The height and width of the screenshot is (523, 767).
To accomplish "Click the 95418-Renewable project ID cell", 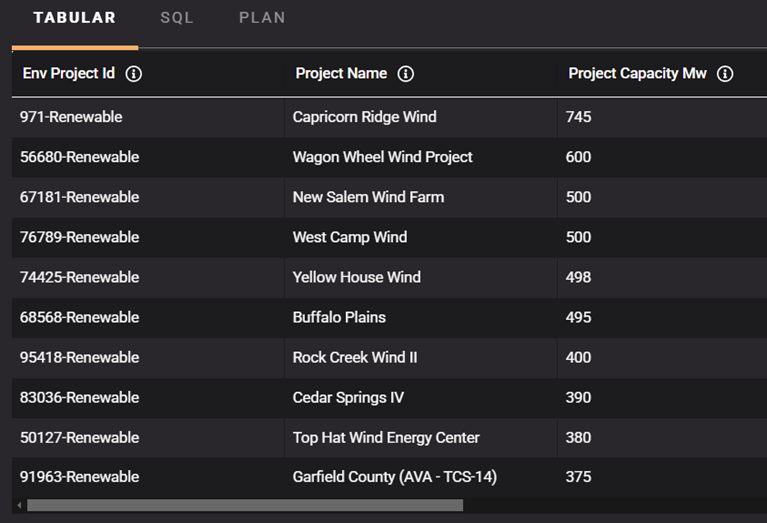I will click(79, 357).
